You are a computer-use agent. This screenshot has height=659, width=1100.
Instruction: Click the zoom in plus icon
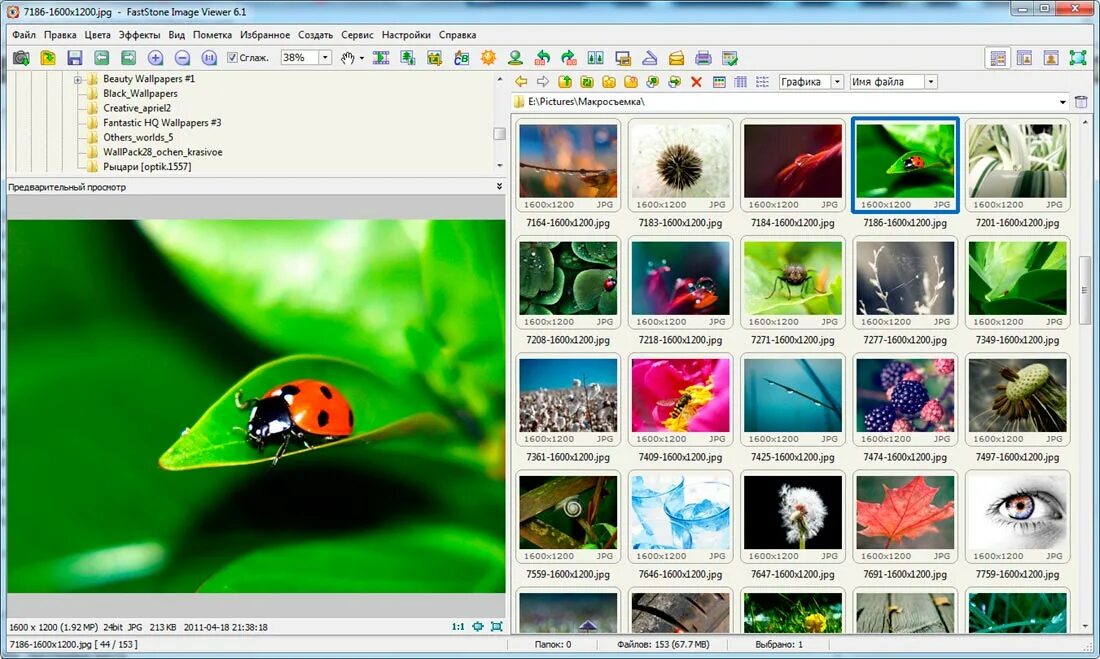(x=156, y=58)
